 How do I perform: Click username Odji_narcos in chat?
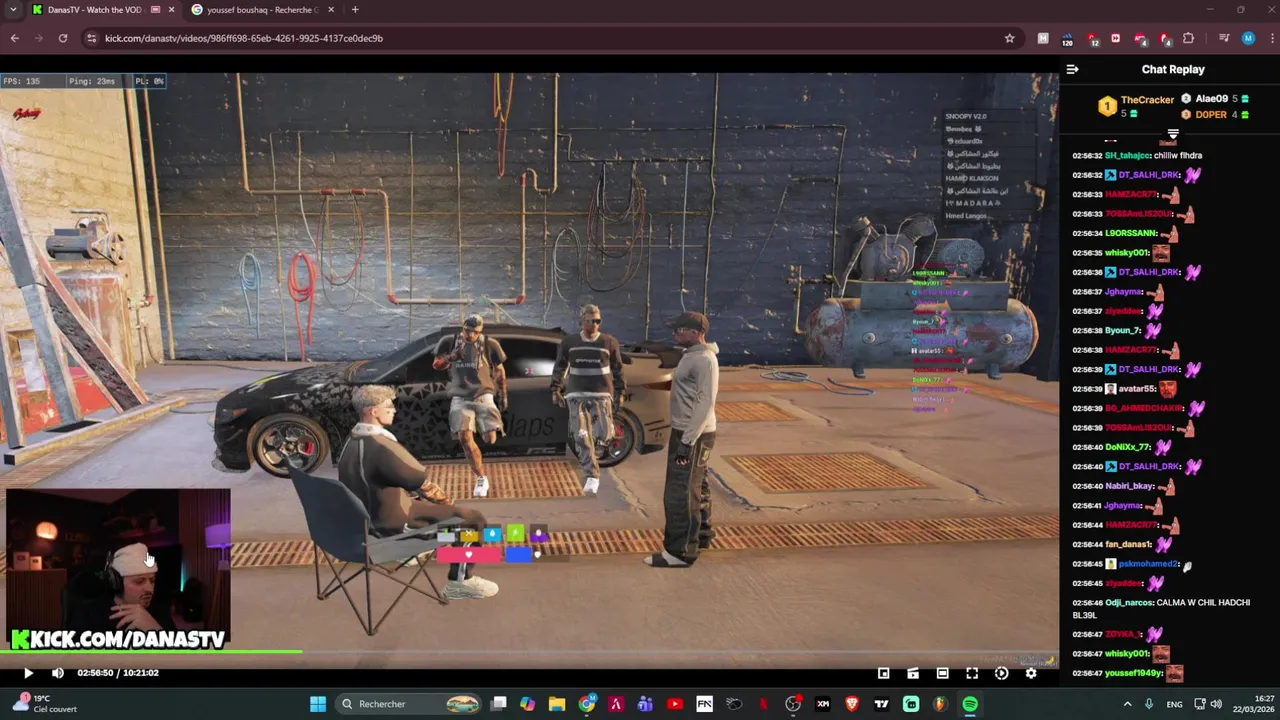1128,603
